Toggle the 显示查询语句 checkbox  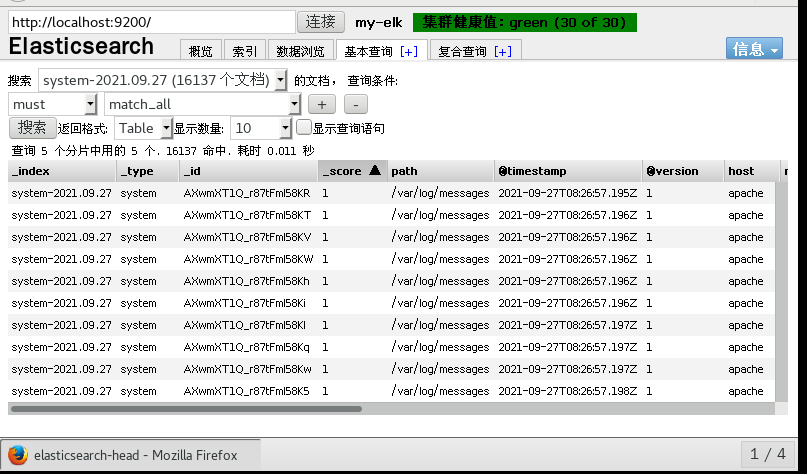(304, 127)
